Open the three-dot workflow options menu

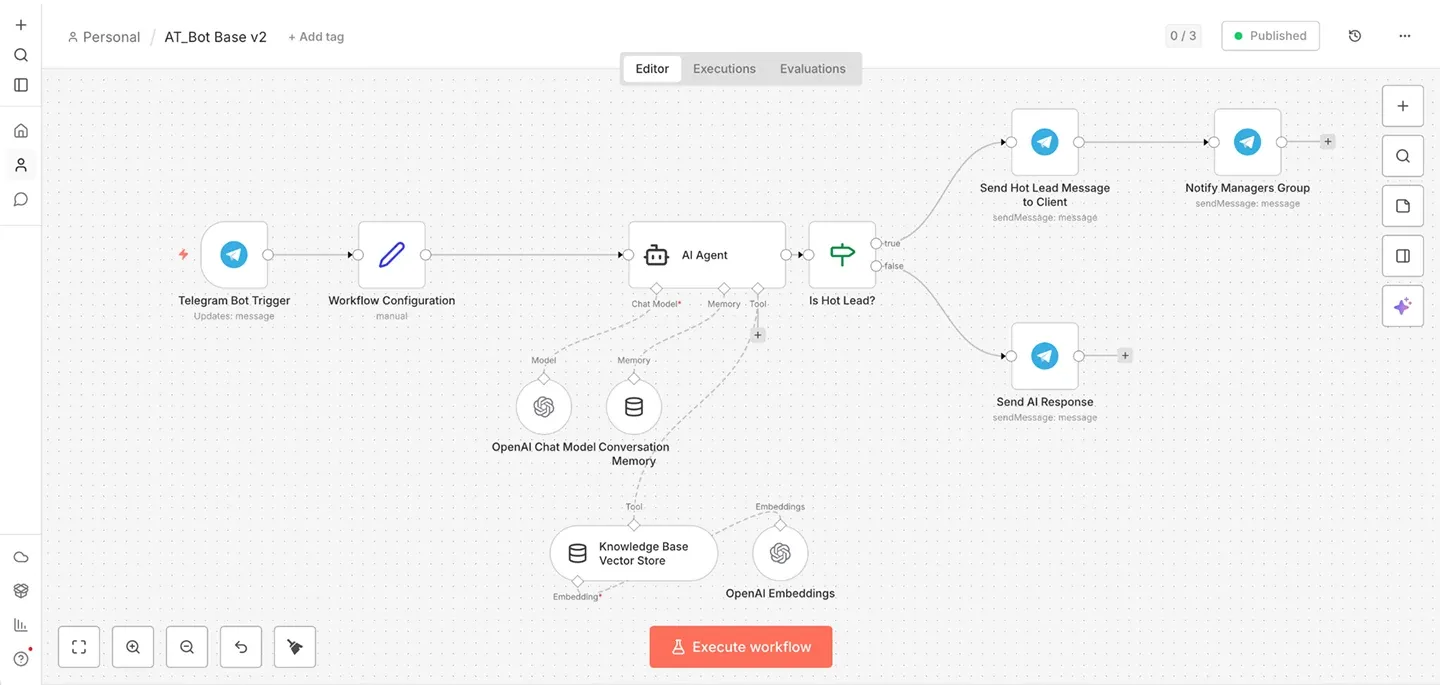(1405, 36)
